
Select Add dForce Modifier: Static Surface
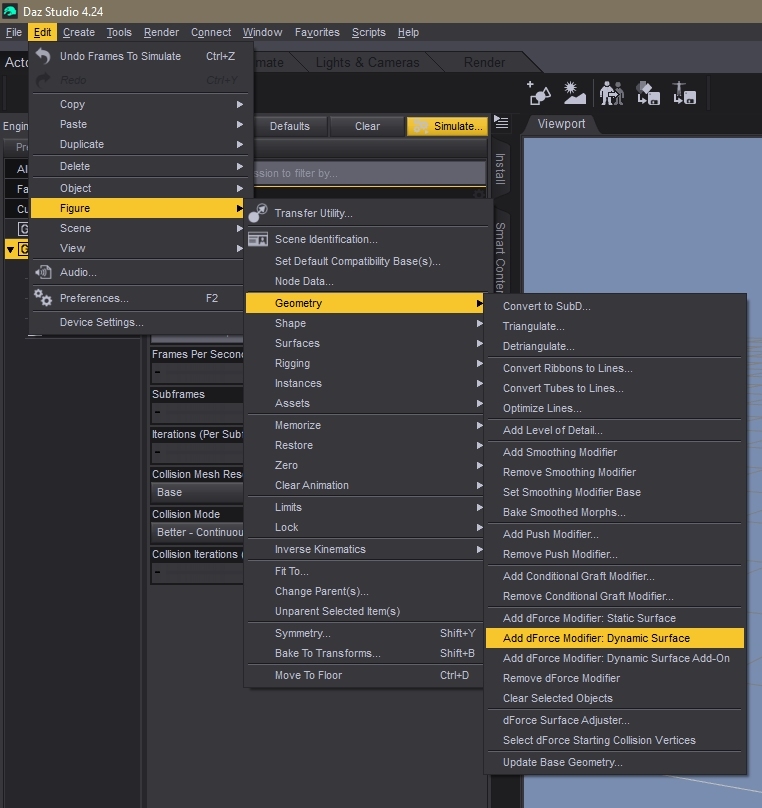[x=615, y=618]
